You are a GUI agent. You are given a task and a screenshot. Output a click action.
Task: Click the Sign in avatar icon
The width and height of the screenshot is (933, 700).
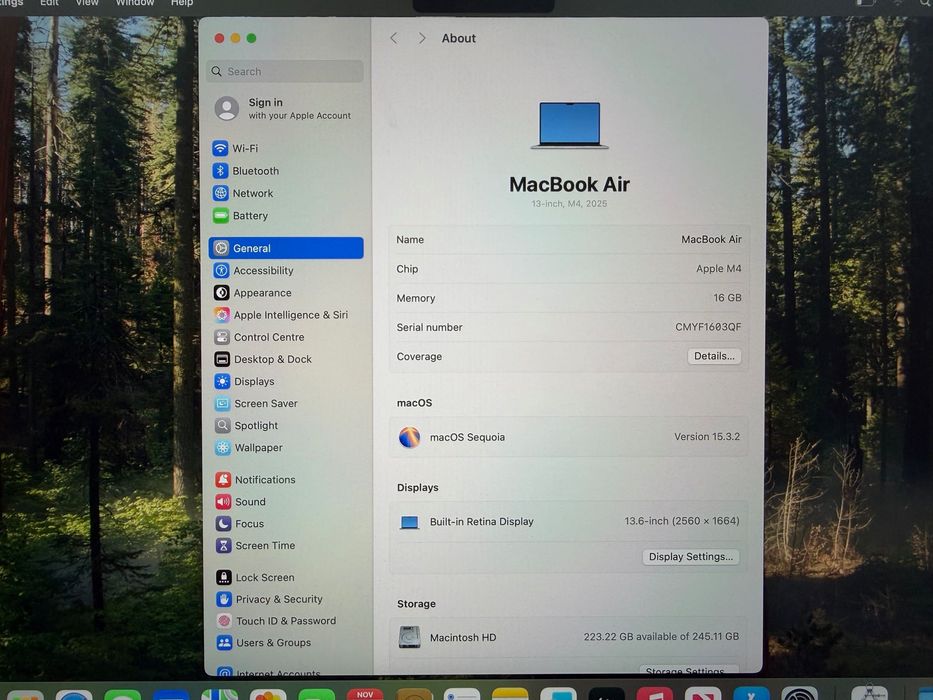[227, 109]
